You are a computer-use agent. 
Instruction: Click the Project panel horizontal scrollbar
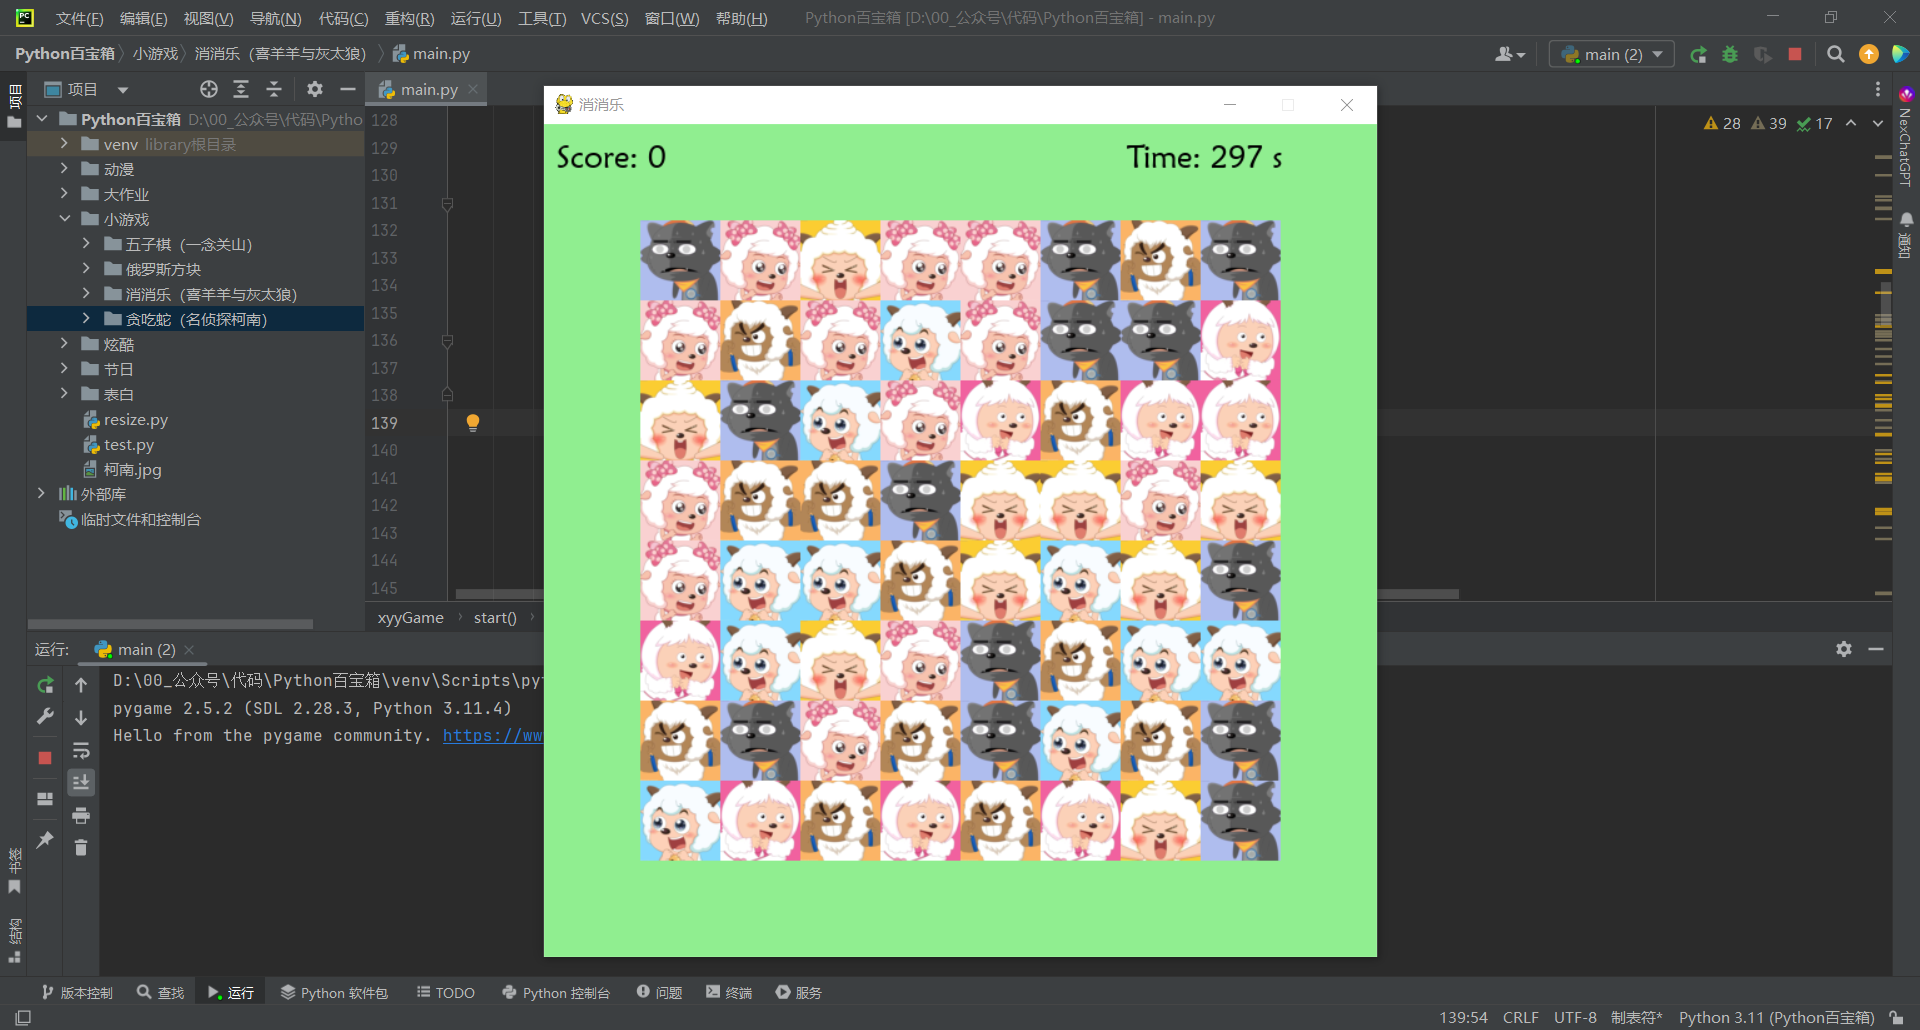170,624
